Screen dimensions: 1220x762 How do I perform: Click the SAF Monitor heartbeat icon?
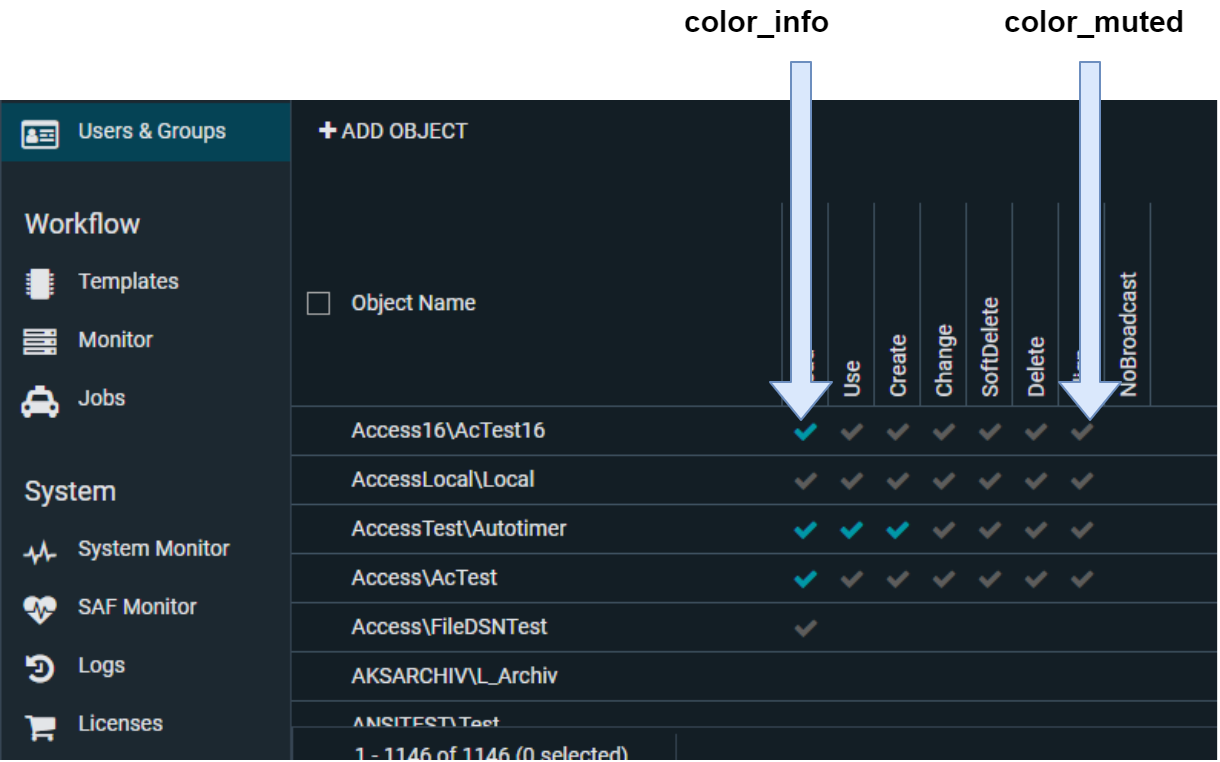tap(39, 608)
